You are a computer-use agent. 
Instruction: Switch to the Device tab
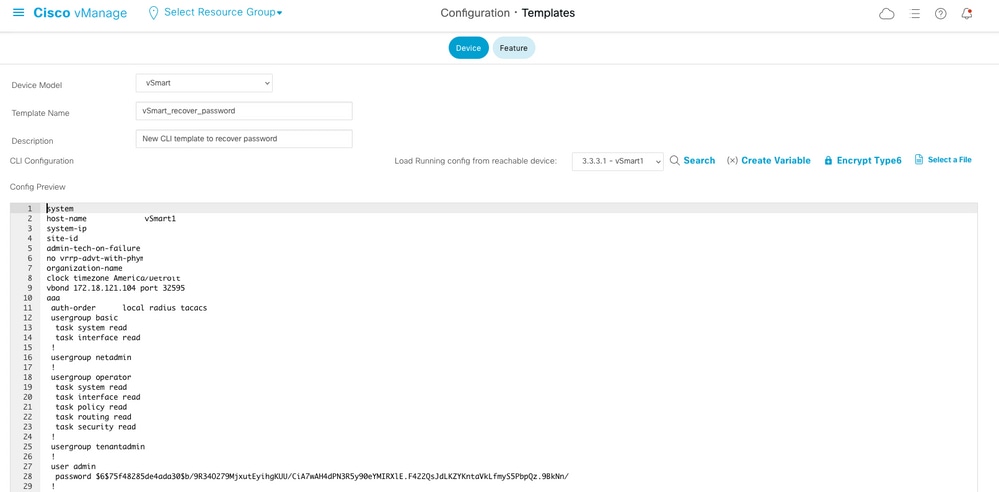pos(468,48)
